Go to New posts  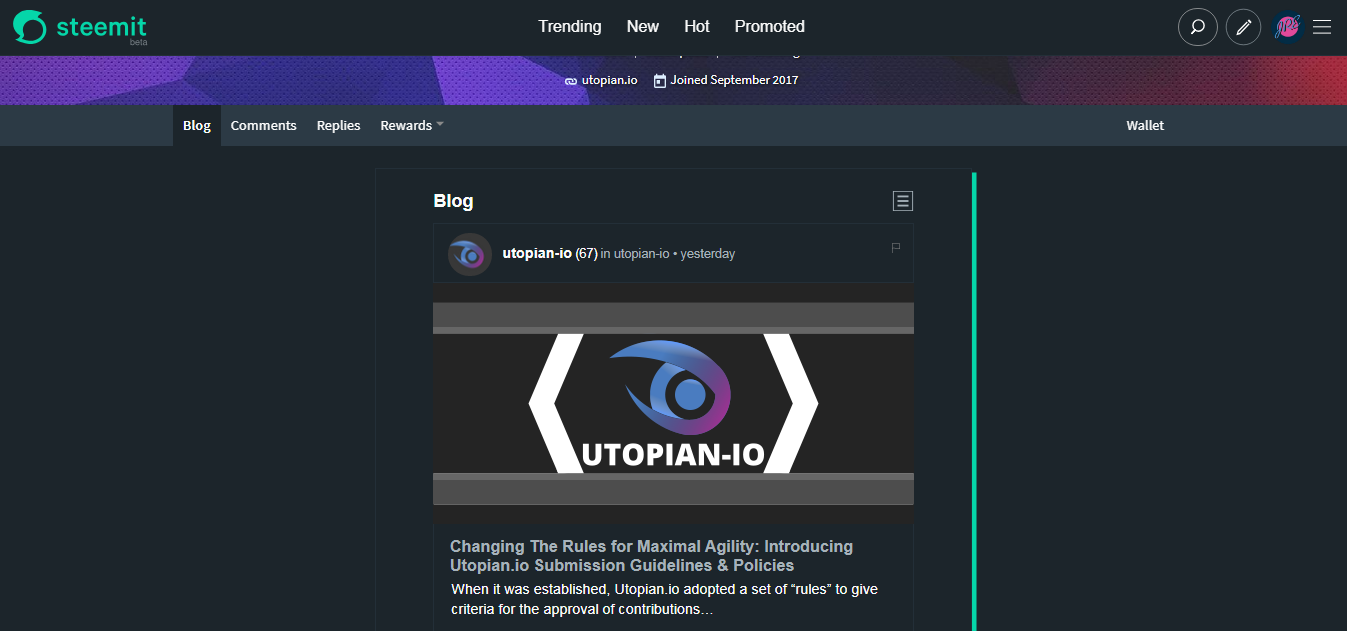(x=643, y=26)
